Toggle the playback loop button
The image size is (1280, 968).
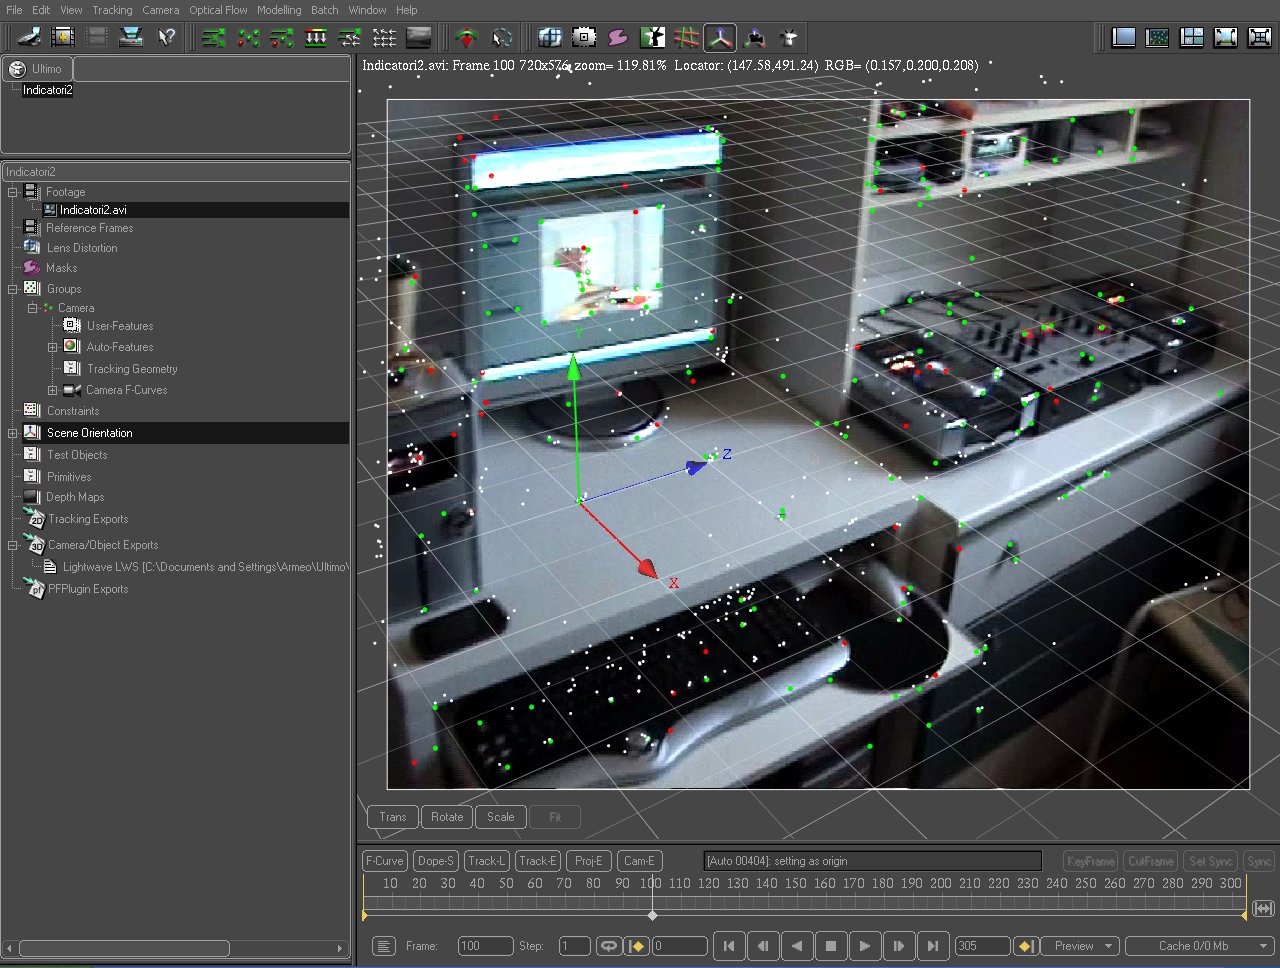click(x=608, y=946)
